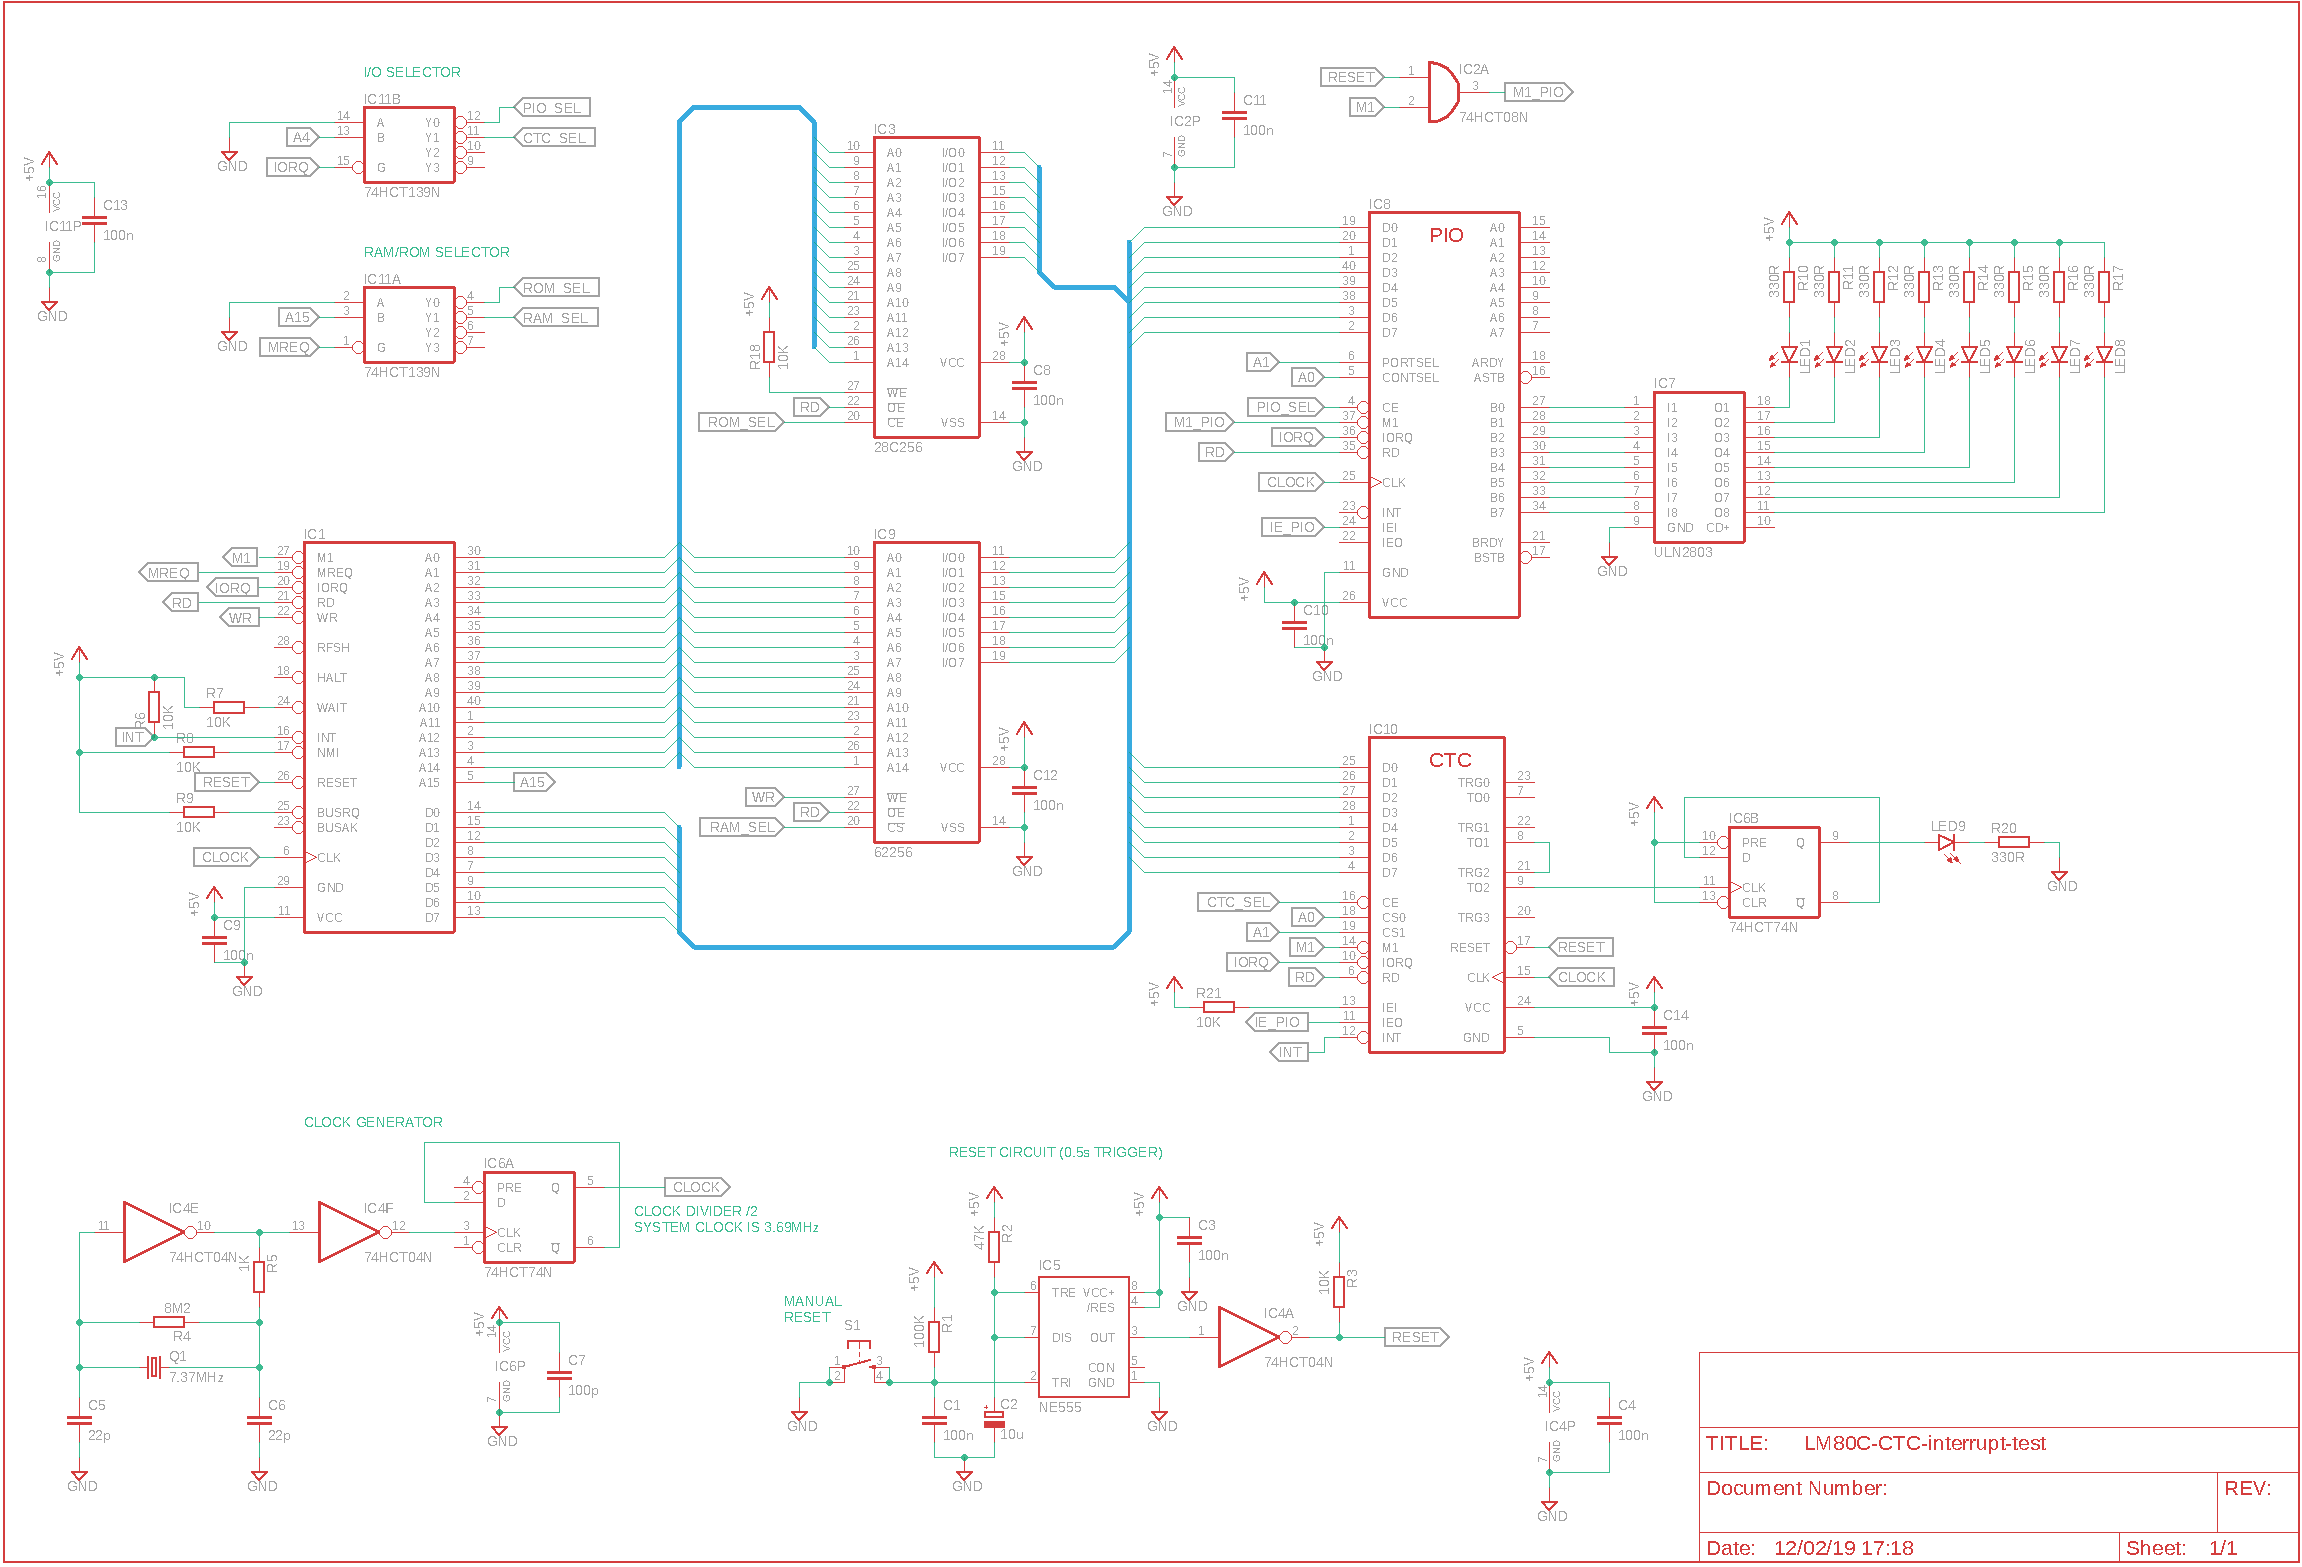This screenshot has height=1567, width=2302.
Task: Select the A15 net label from IC1
Action: click(533, 782)
